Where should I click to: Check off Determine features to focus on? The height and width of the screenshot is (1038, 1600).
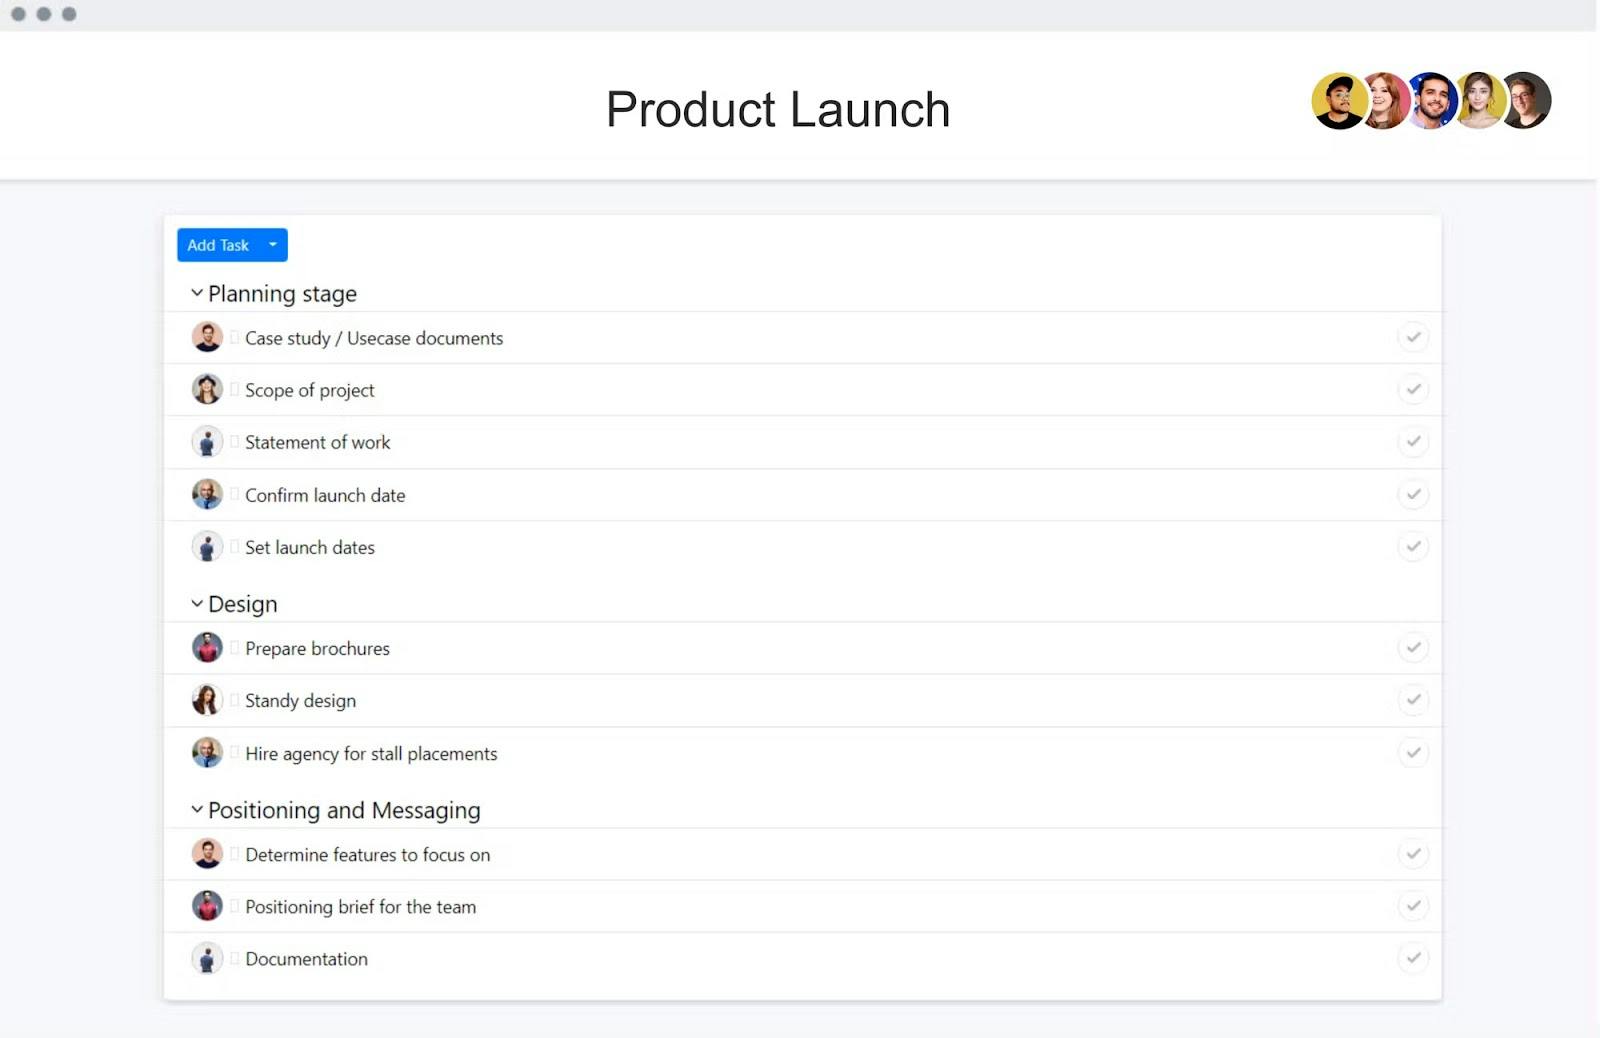coord(1413,854)
